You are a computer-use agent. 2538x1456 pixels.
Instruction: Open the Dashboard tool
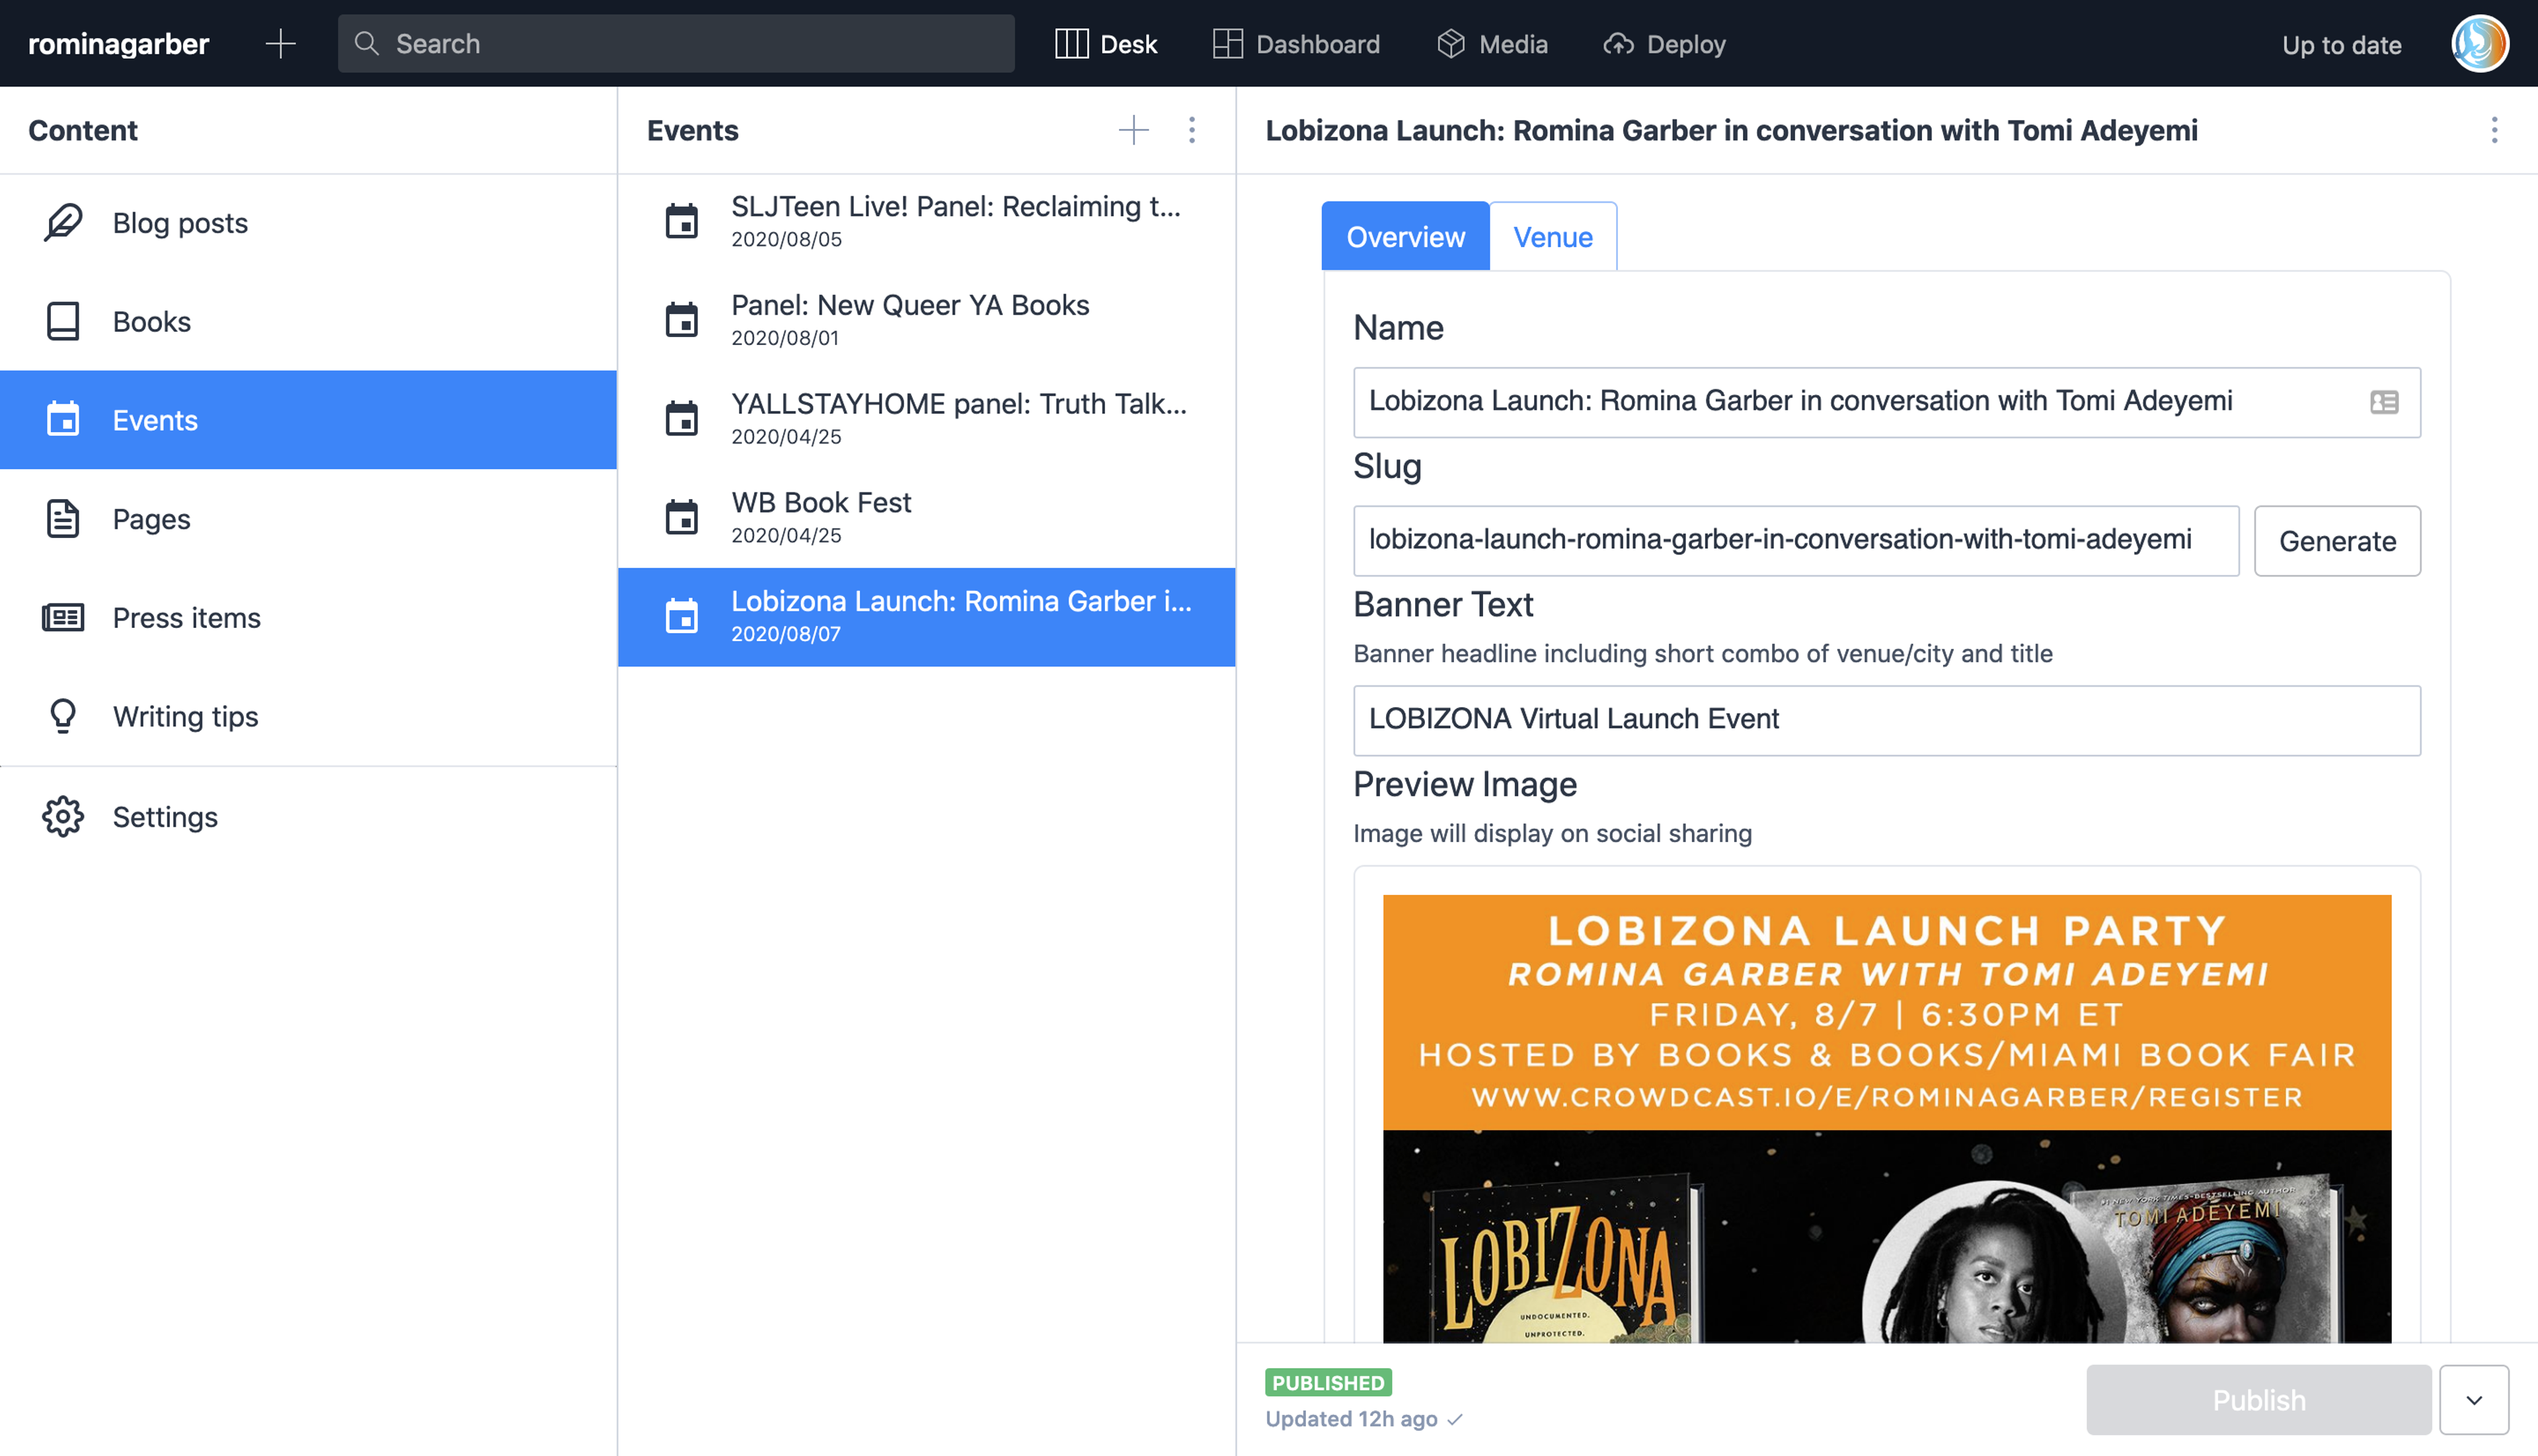1296,44
